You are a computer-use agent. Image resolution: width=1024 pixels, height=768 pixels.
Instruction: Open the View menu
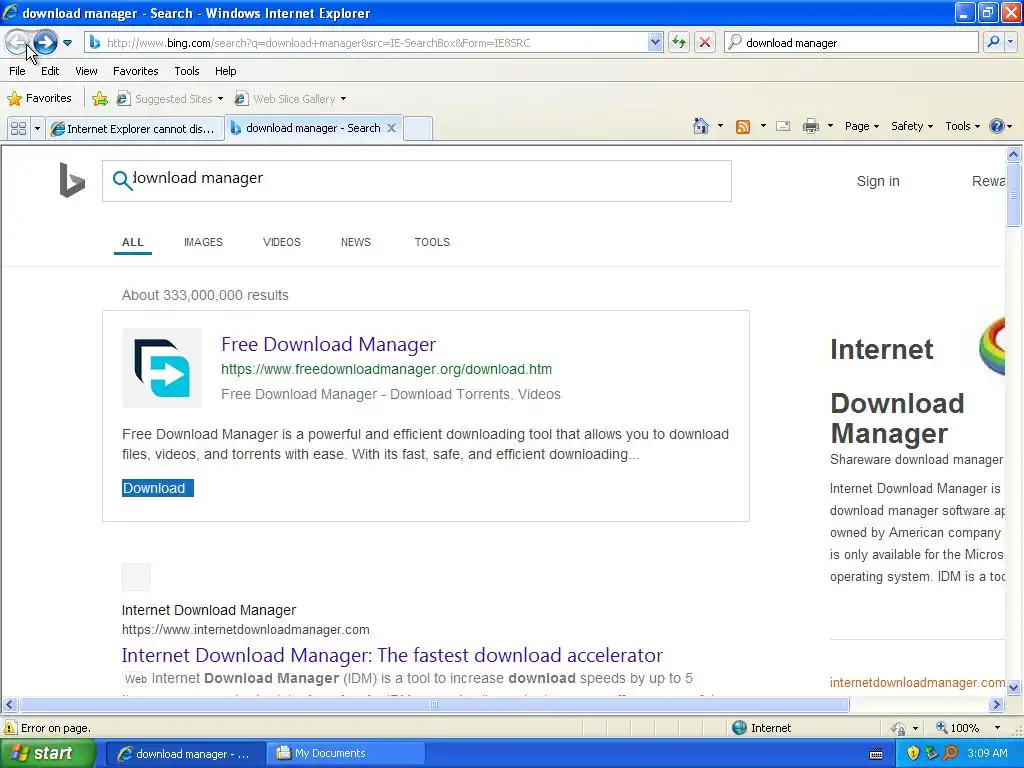point(86,71)
